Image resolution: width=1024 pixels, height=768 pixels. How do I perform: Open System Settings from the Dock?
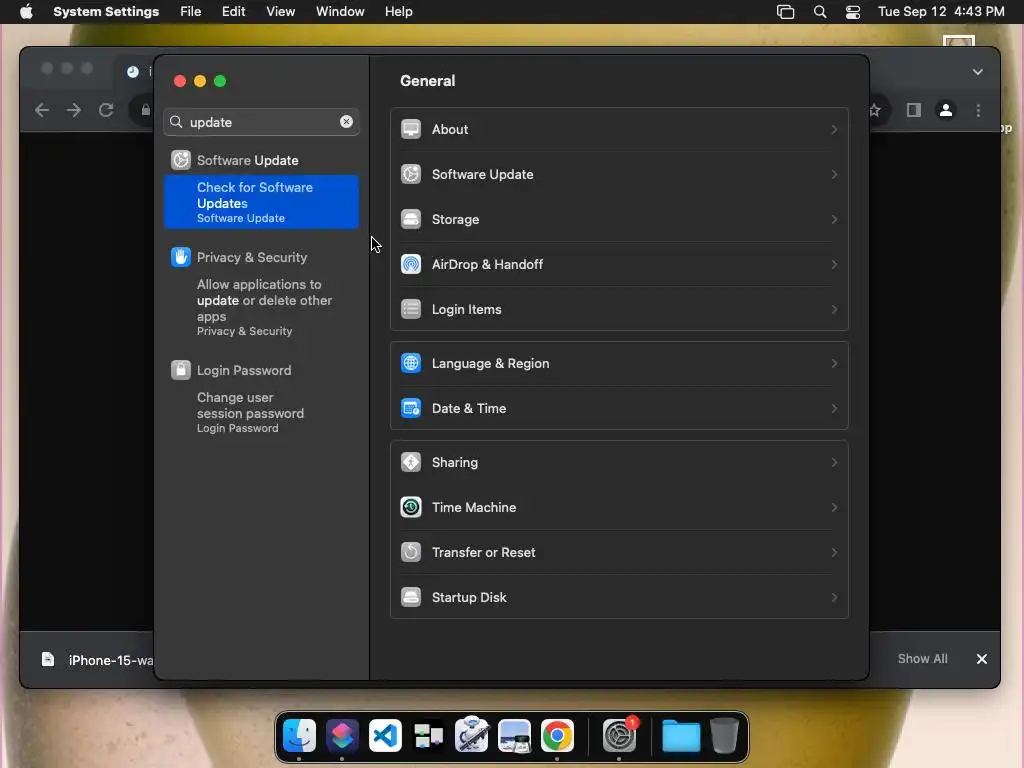[619, 736]
